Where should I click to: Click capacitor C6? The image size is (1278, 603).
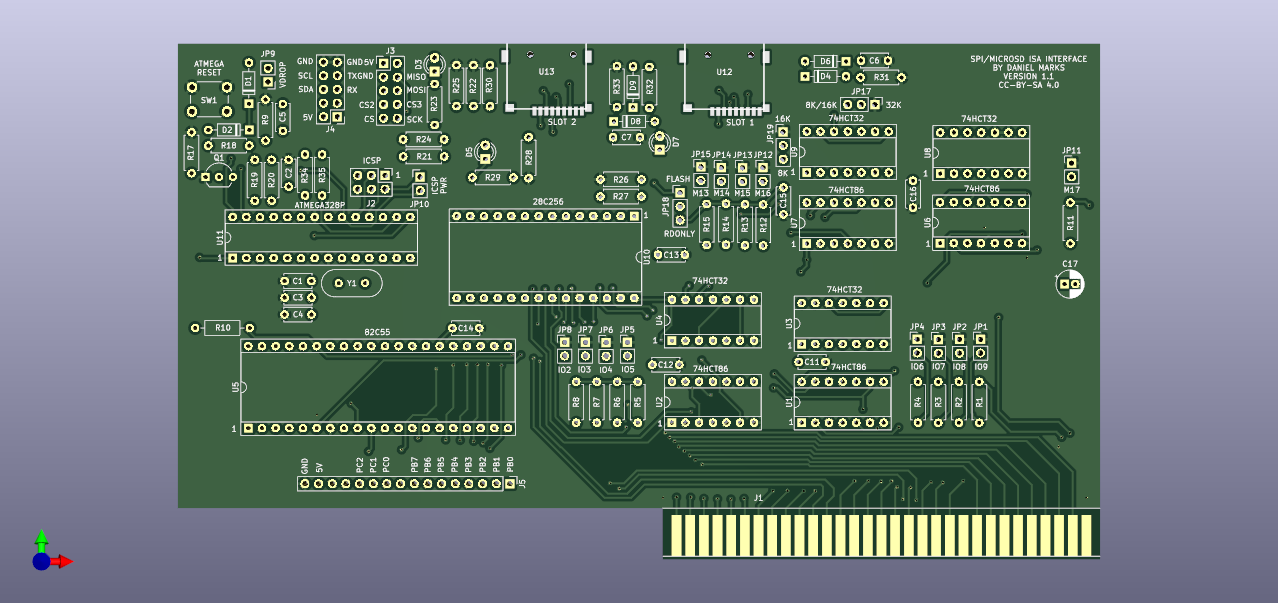point(874,60)
